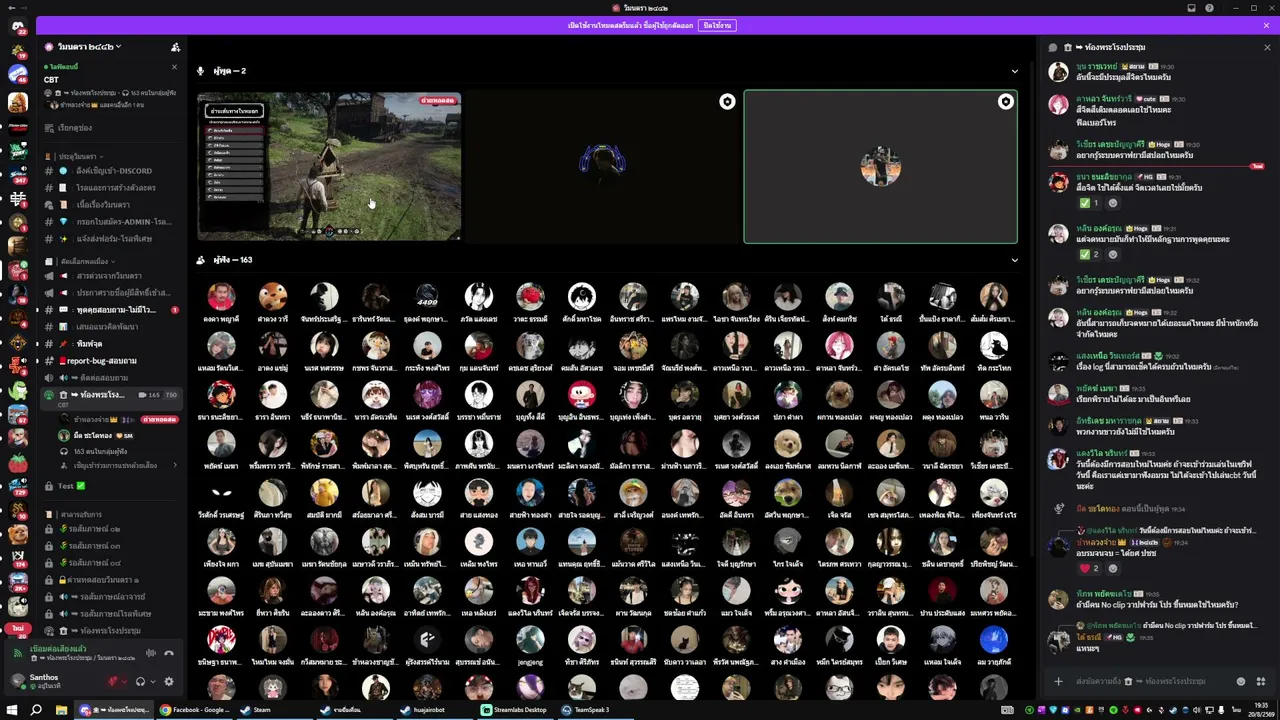Toggle microphone mute in user panel
The height and width of the screenshot is (720, 1280).
tap(112, 681)
